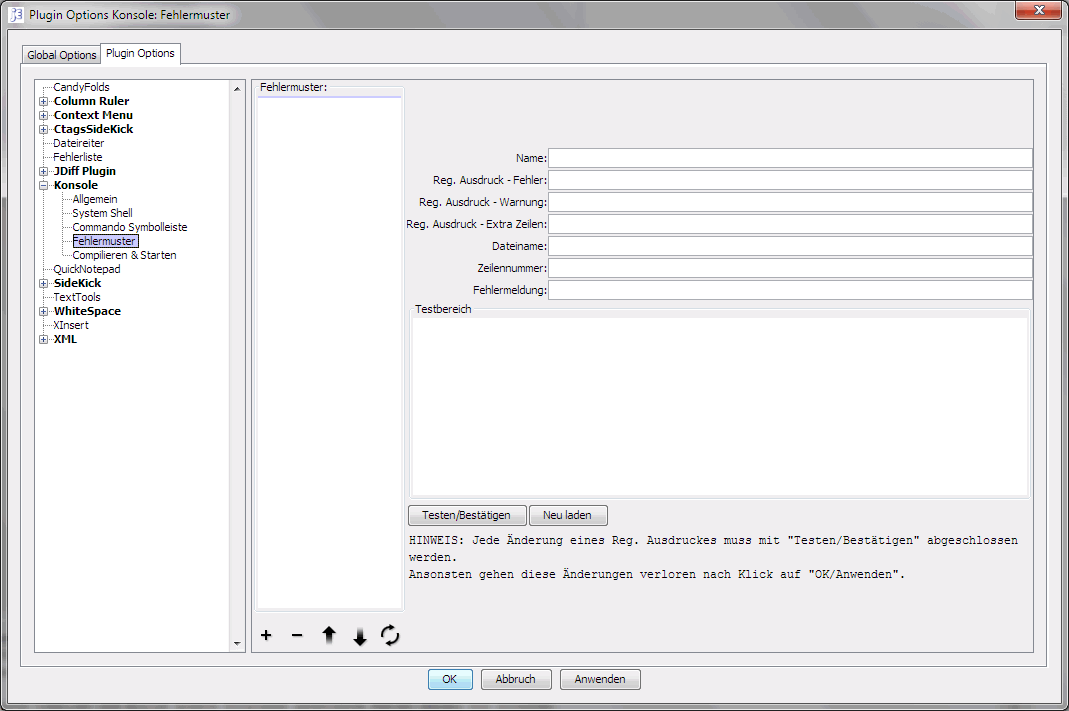This screenshot has height=711, width=1069.
Task: Focus the Name text field
Action: [x=789, y=158]
